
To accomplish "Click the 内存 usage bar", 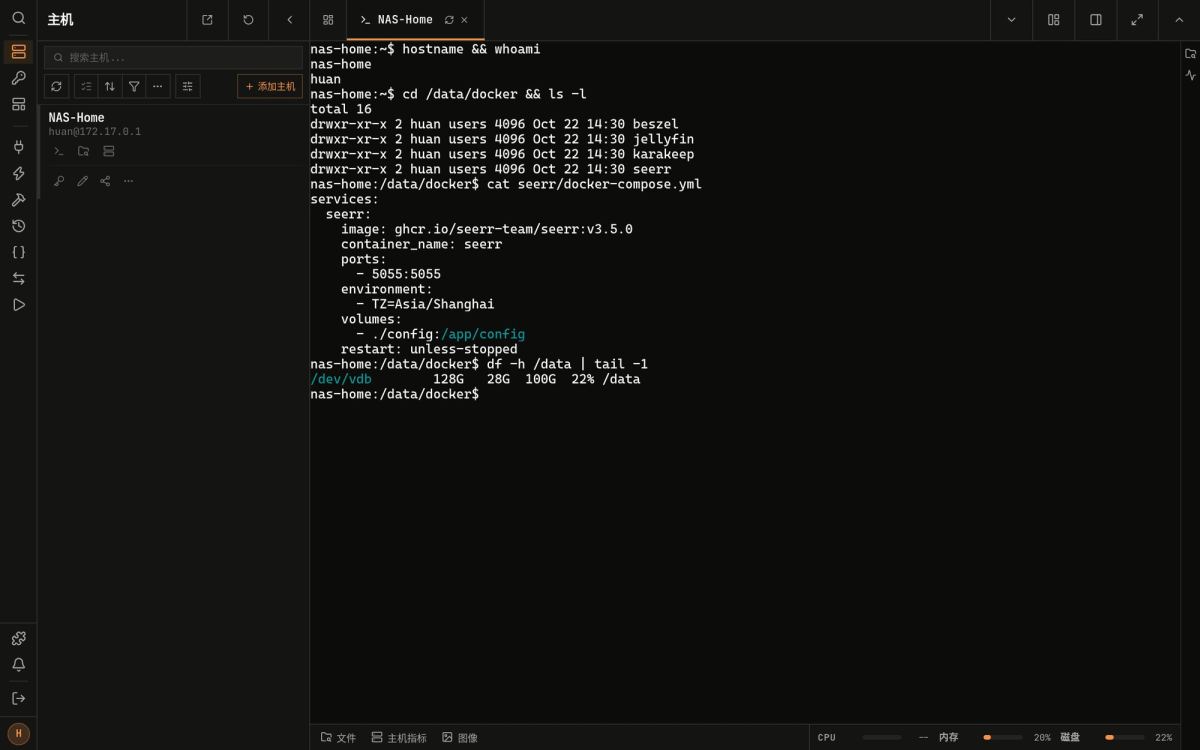I will [x=1003, y=738].
